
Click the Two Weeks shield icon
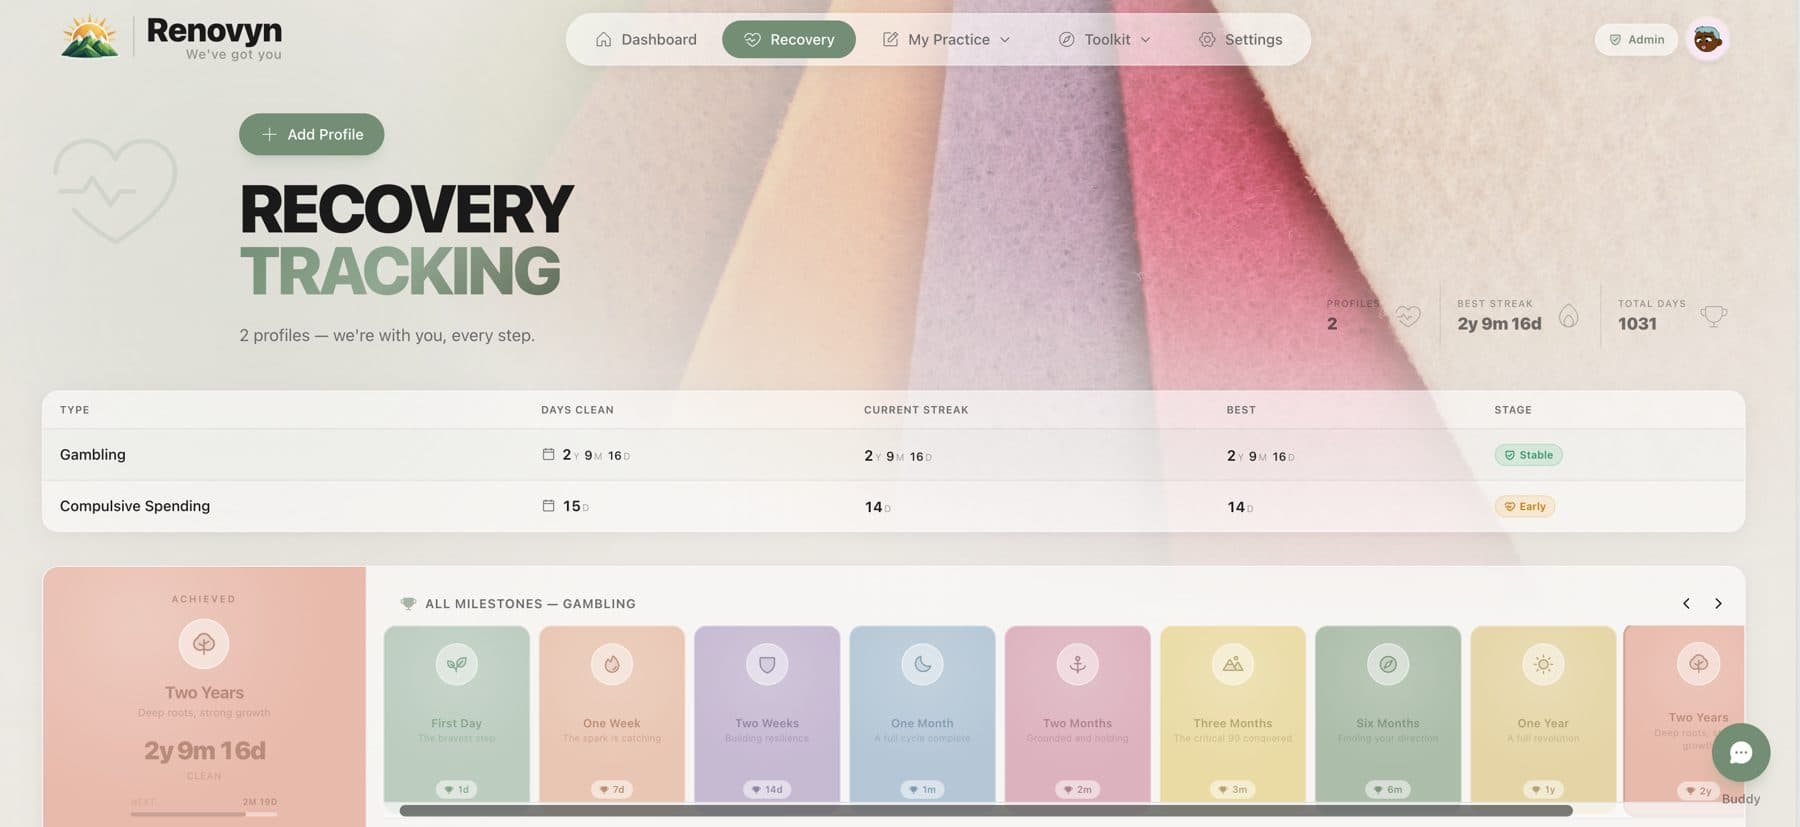(x=767, y=664)
